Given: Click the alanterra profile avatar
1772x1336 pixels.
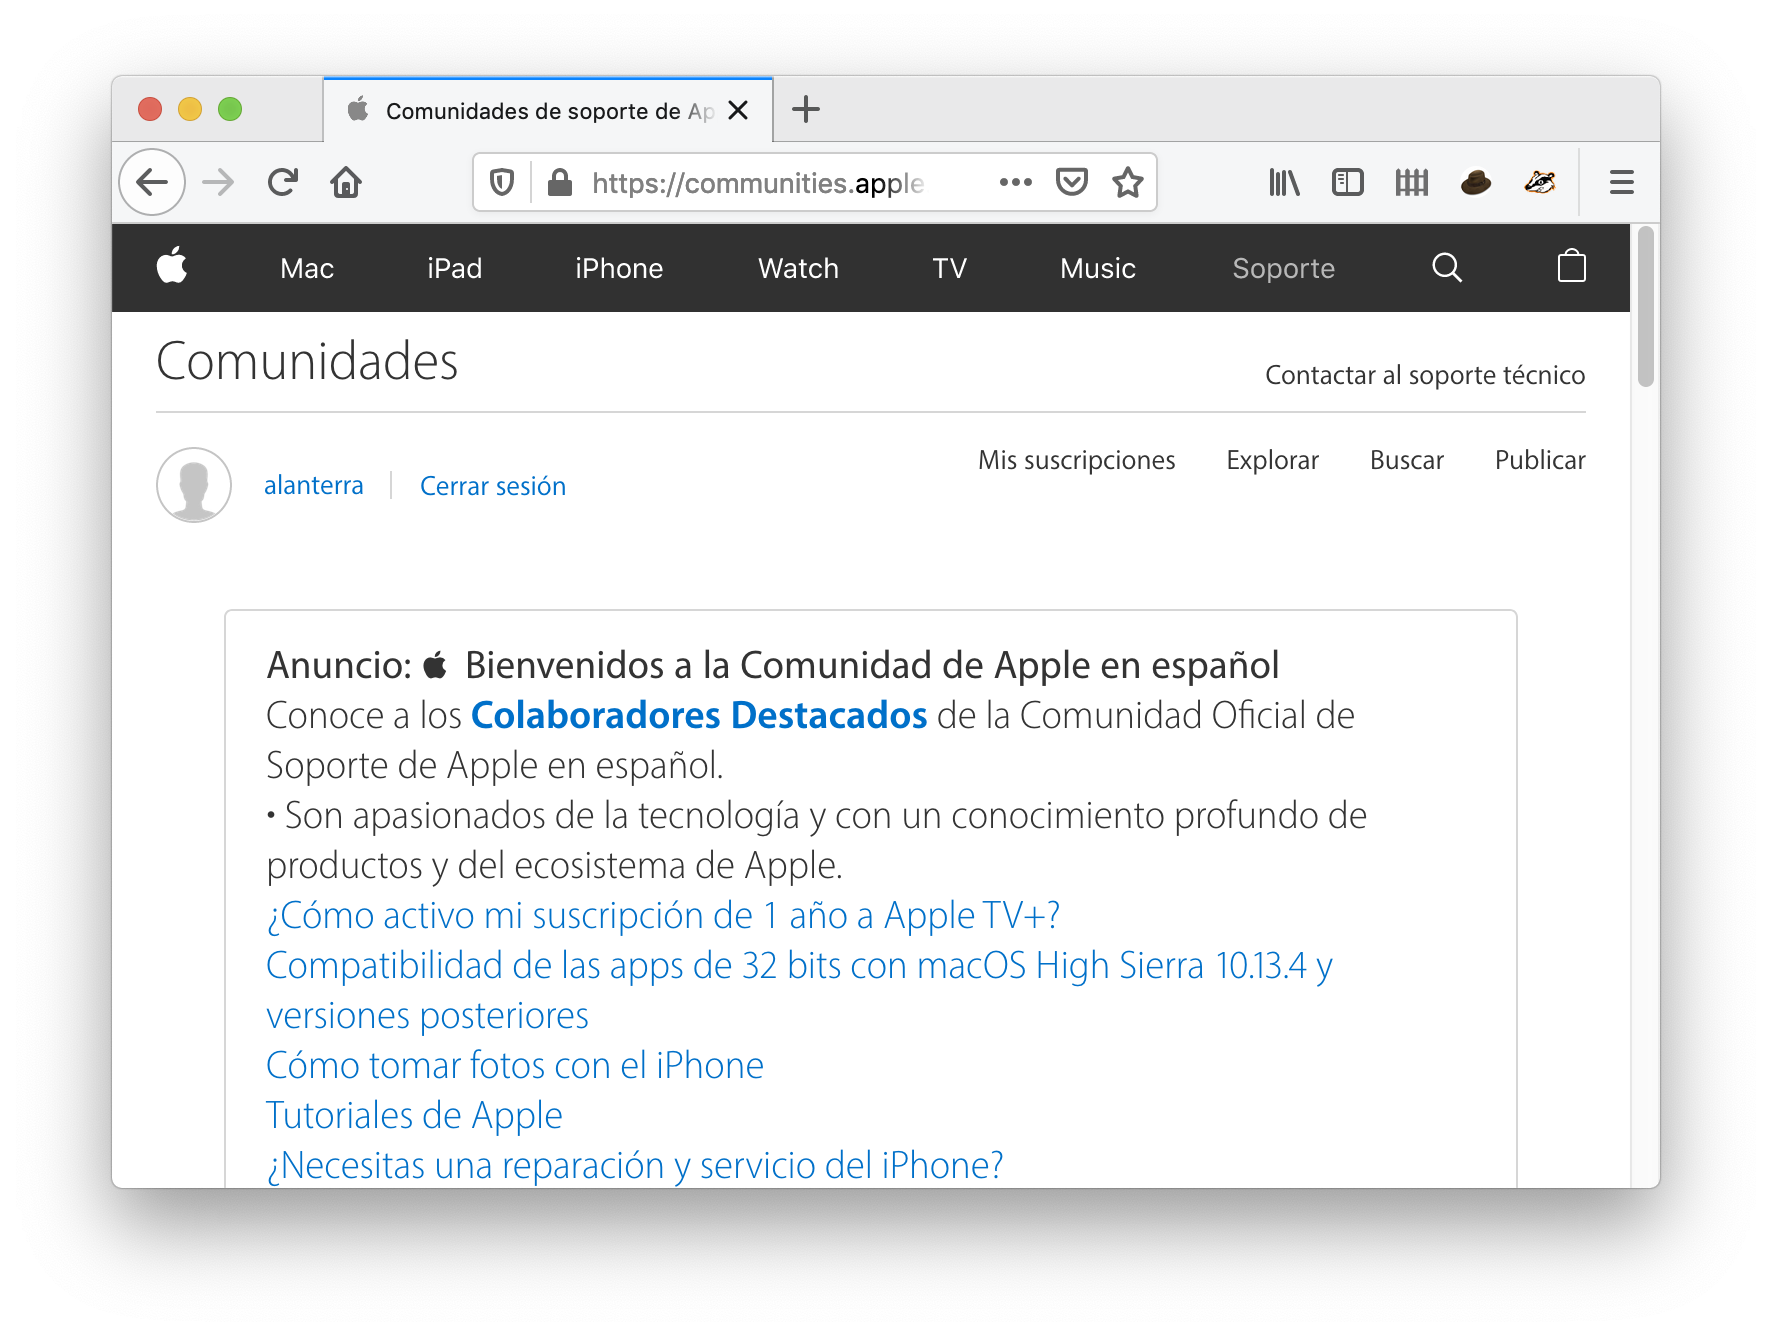Looking at the screenshot, I should click(x=194, y=485).
